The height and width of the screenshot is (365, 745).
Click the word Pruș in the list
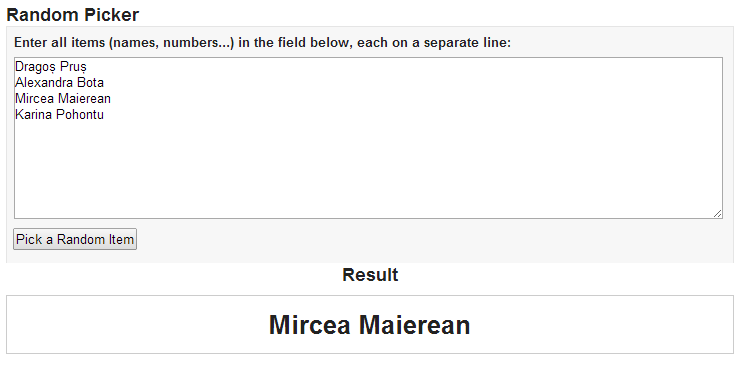pyautogui.click(x=74, y=67)
